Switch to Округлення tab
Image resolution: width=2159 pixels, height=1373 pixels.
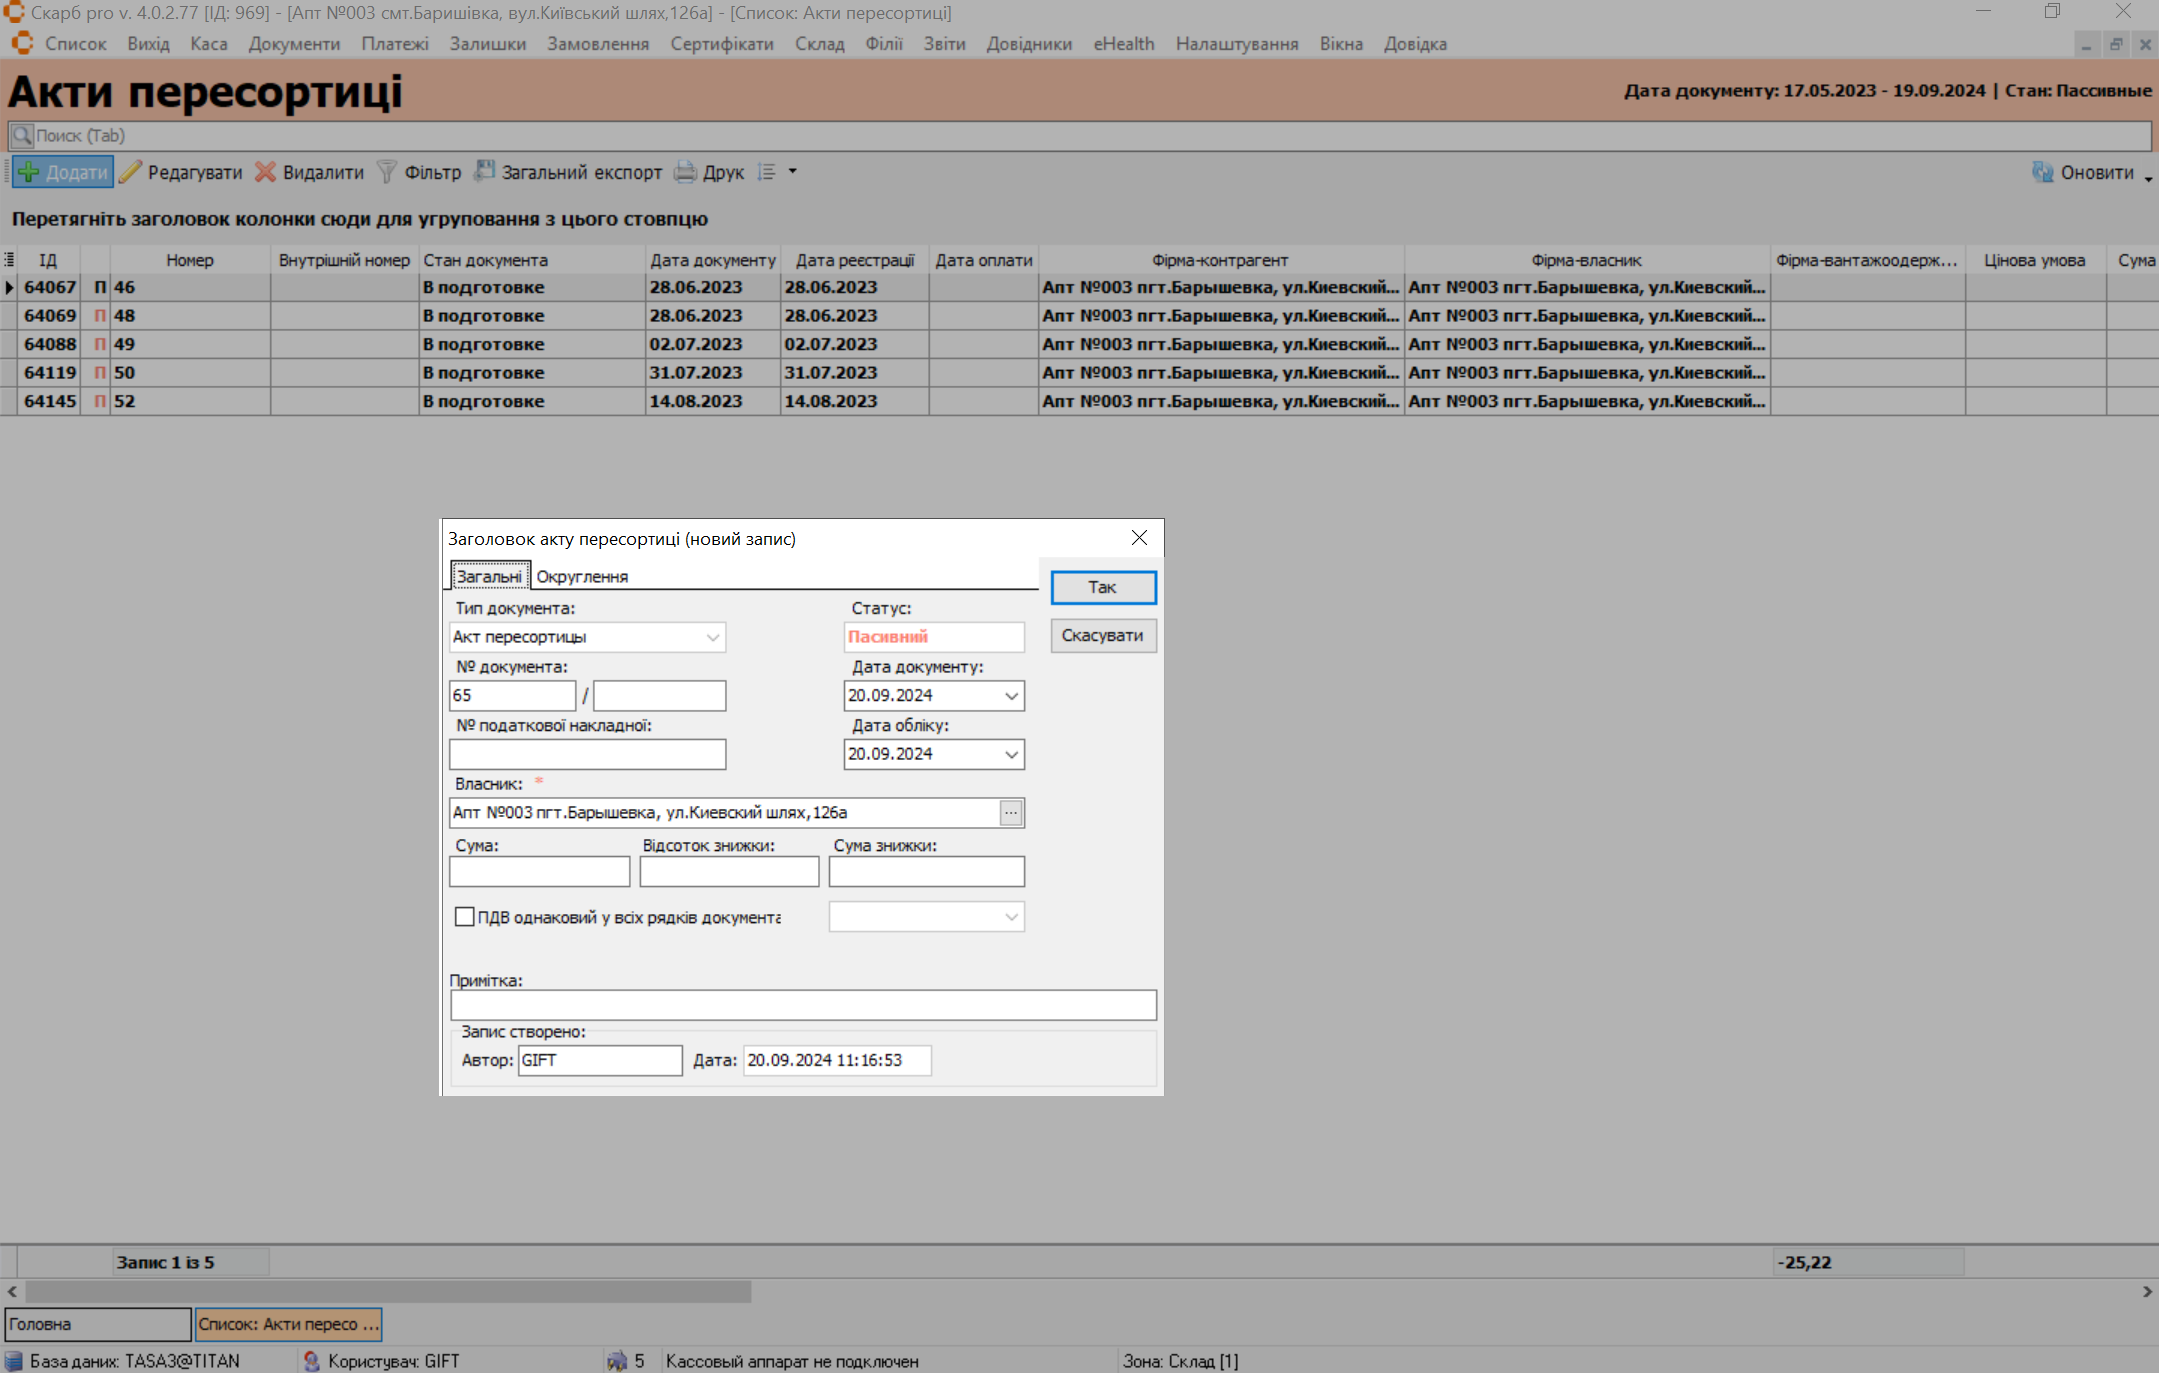[x=582, y=577]
